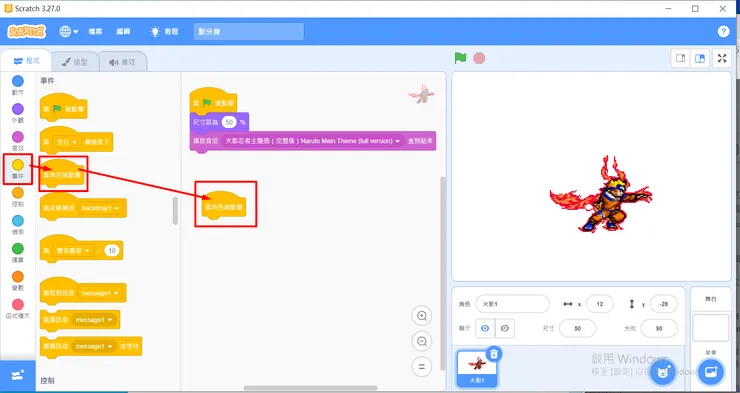Click the project title input field
Screen dimensions: 740x393
point(249,32)
